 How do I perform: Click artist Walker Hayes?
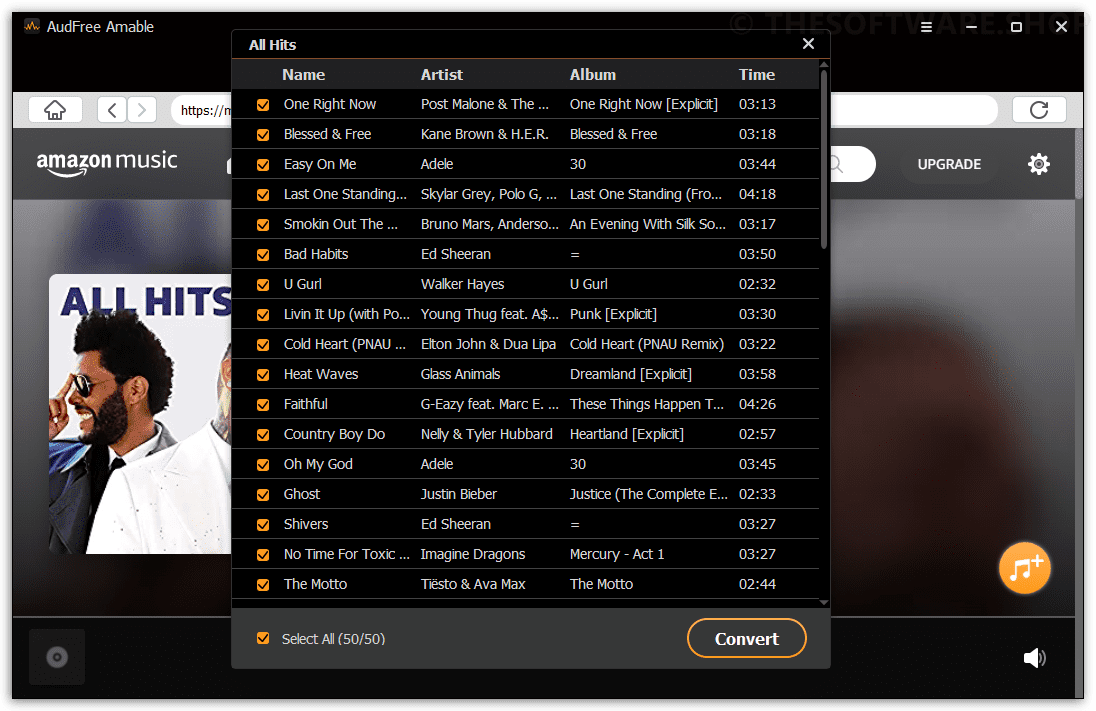pos(462,285)
